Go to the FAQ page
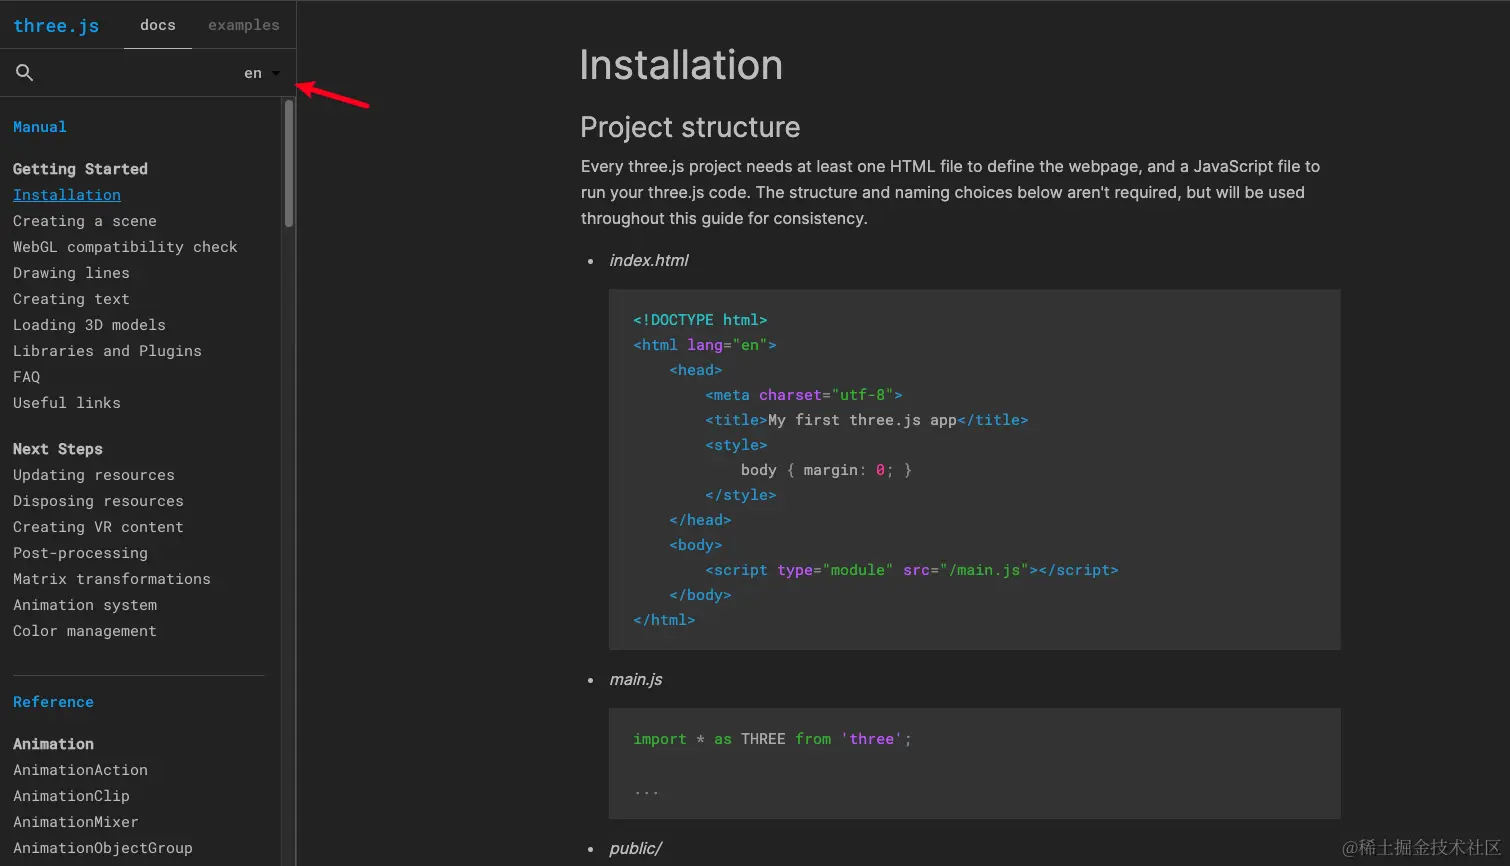Screen dimensions: 1510x866 tap(27, 377)
